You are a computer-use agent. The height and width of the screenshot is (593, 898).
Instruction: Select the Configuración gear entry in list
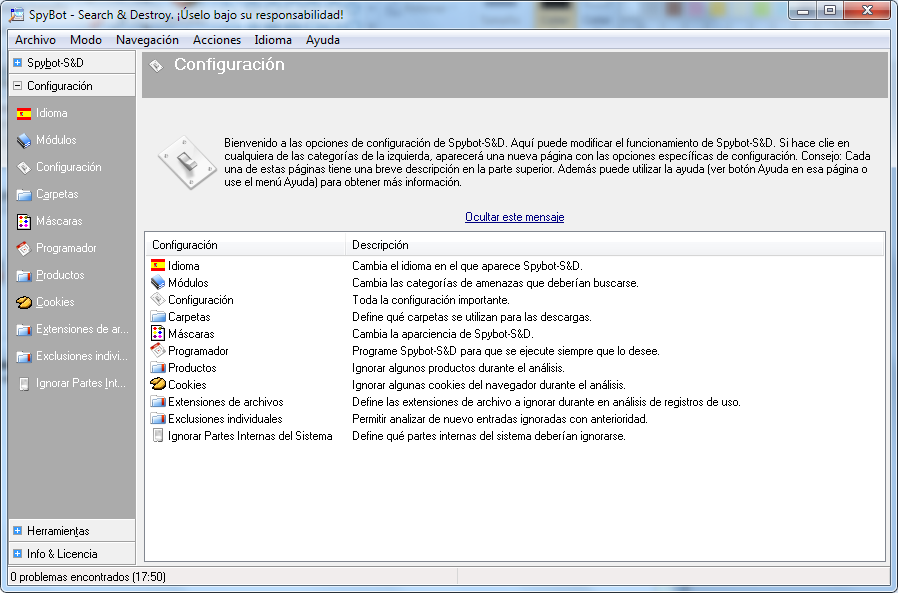(x=202, y=299)
